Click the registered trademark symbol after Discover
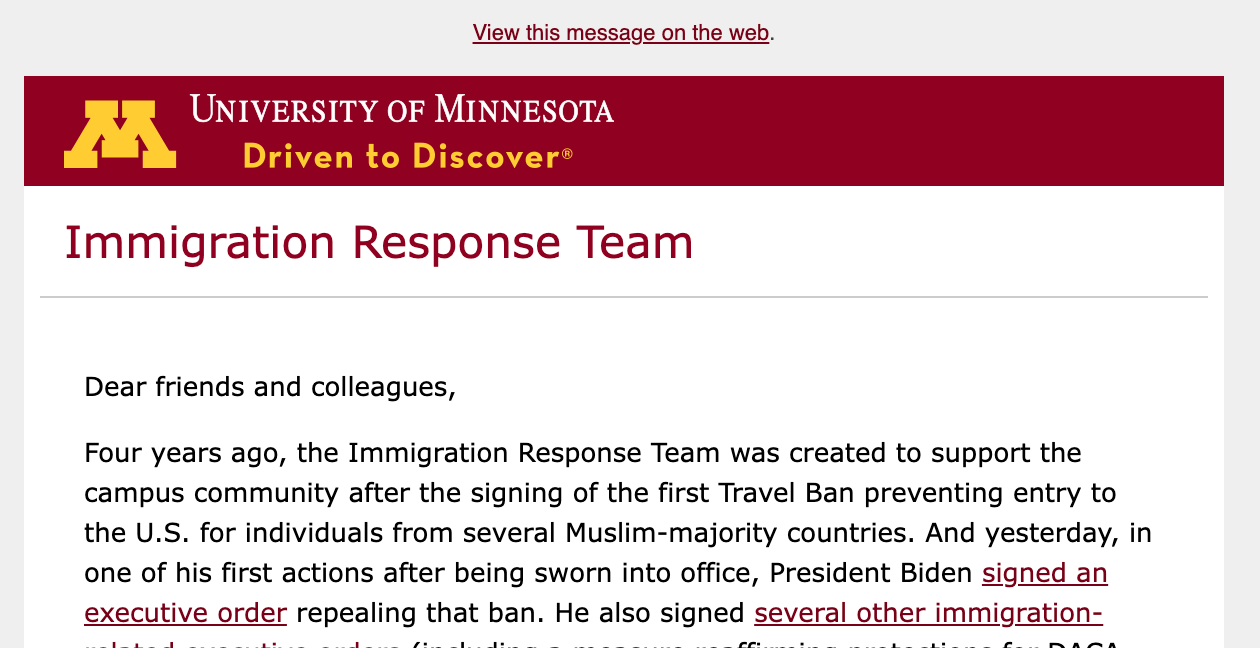The width and height of the screenshot is (1260, 648). point(567,153)
